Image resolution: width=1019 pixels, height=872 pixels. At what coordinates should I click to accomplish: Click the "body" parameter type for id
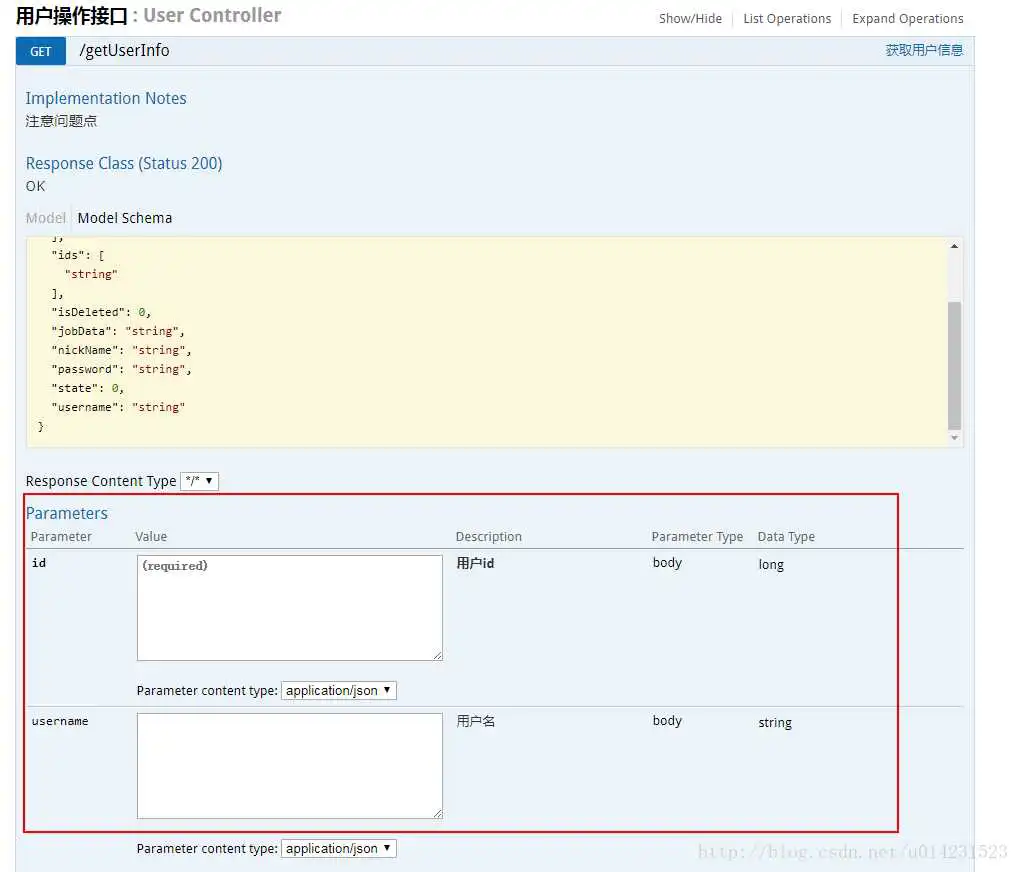pyautogui.click(x=667, y=563)
